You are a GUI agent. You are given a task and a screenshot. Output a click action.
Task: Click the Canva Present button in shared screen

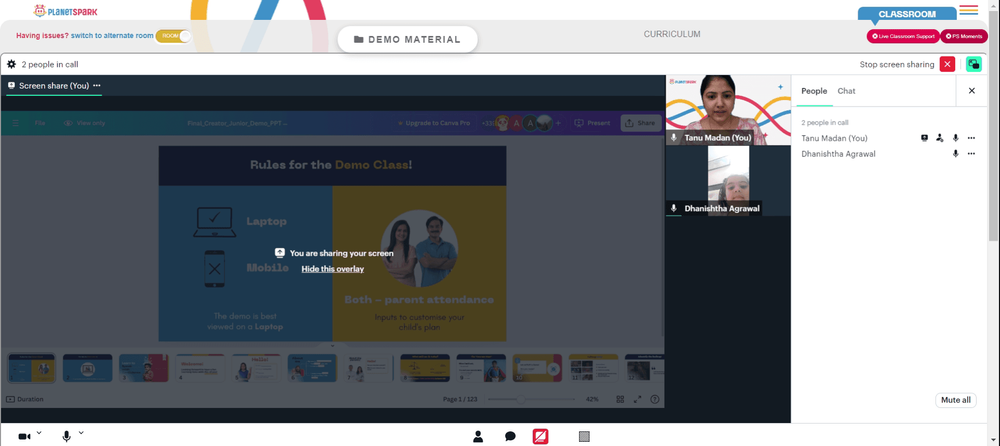coord(592,123)
